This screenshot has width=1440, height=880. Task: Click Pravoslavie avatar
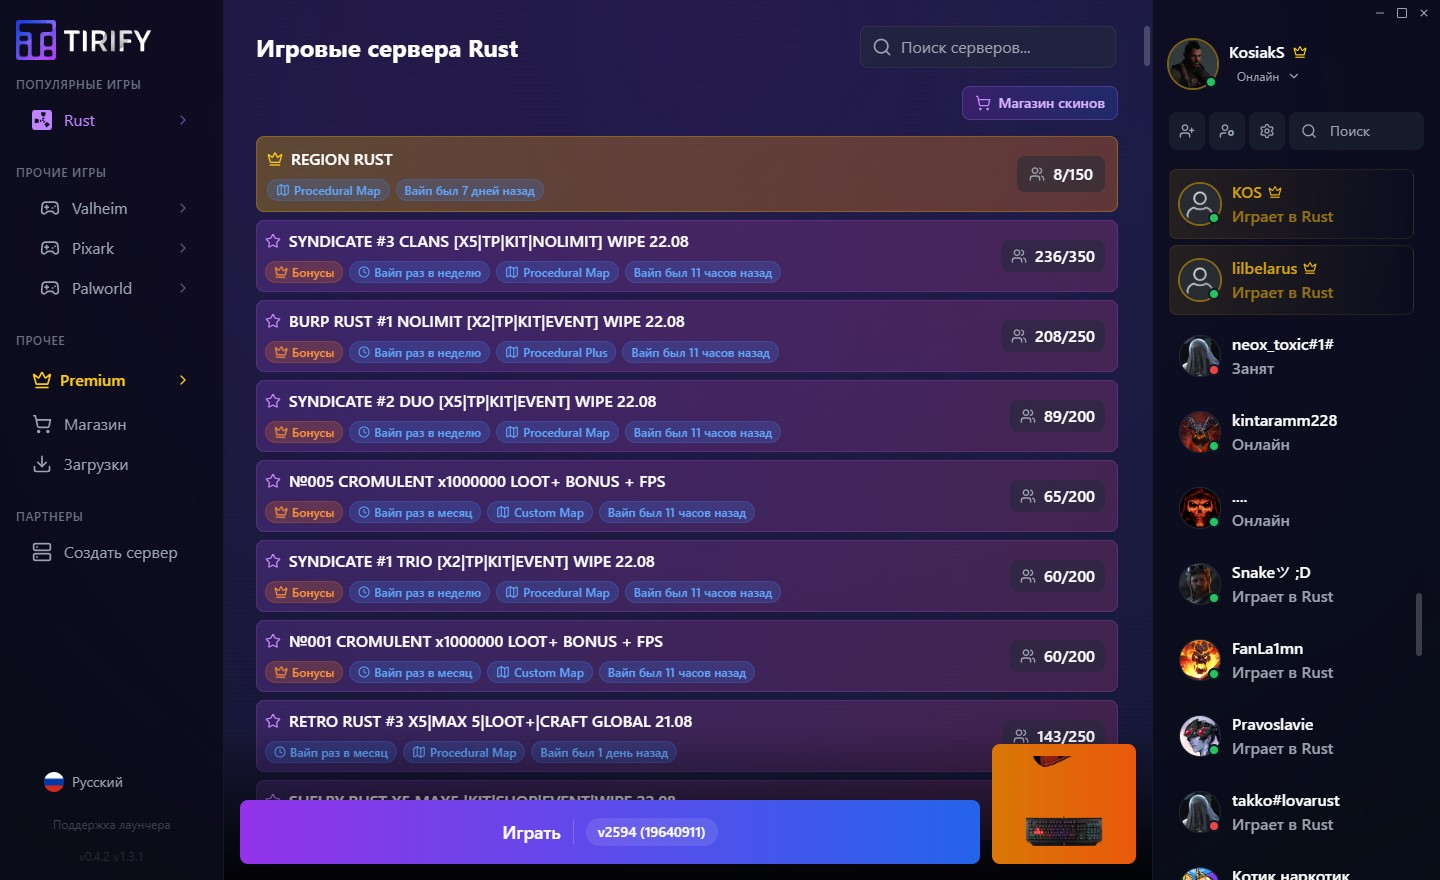pyautogui.click(x=1200, y=736)
